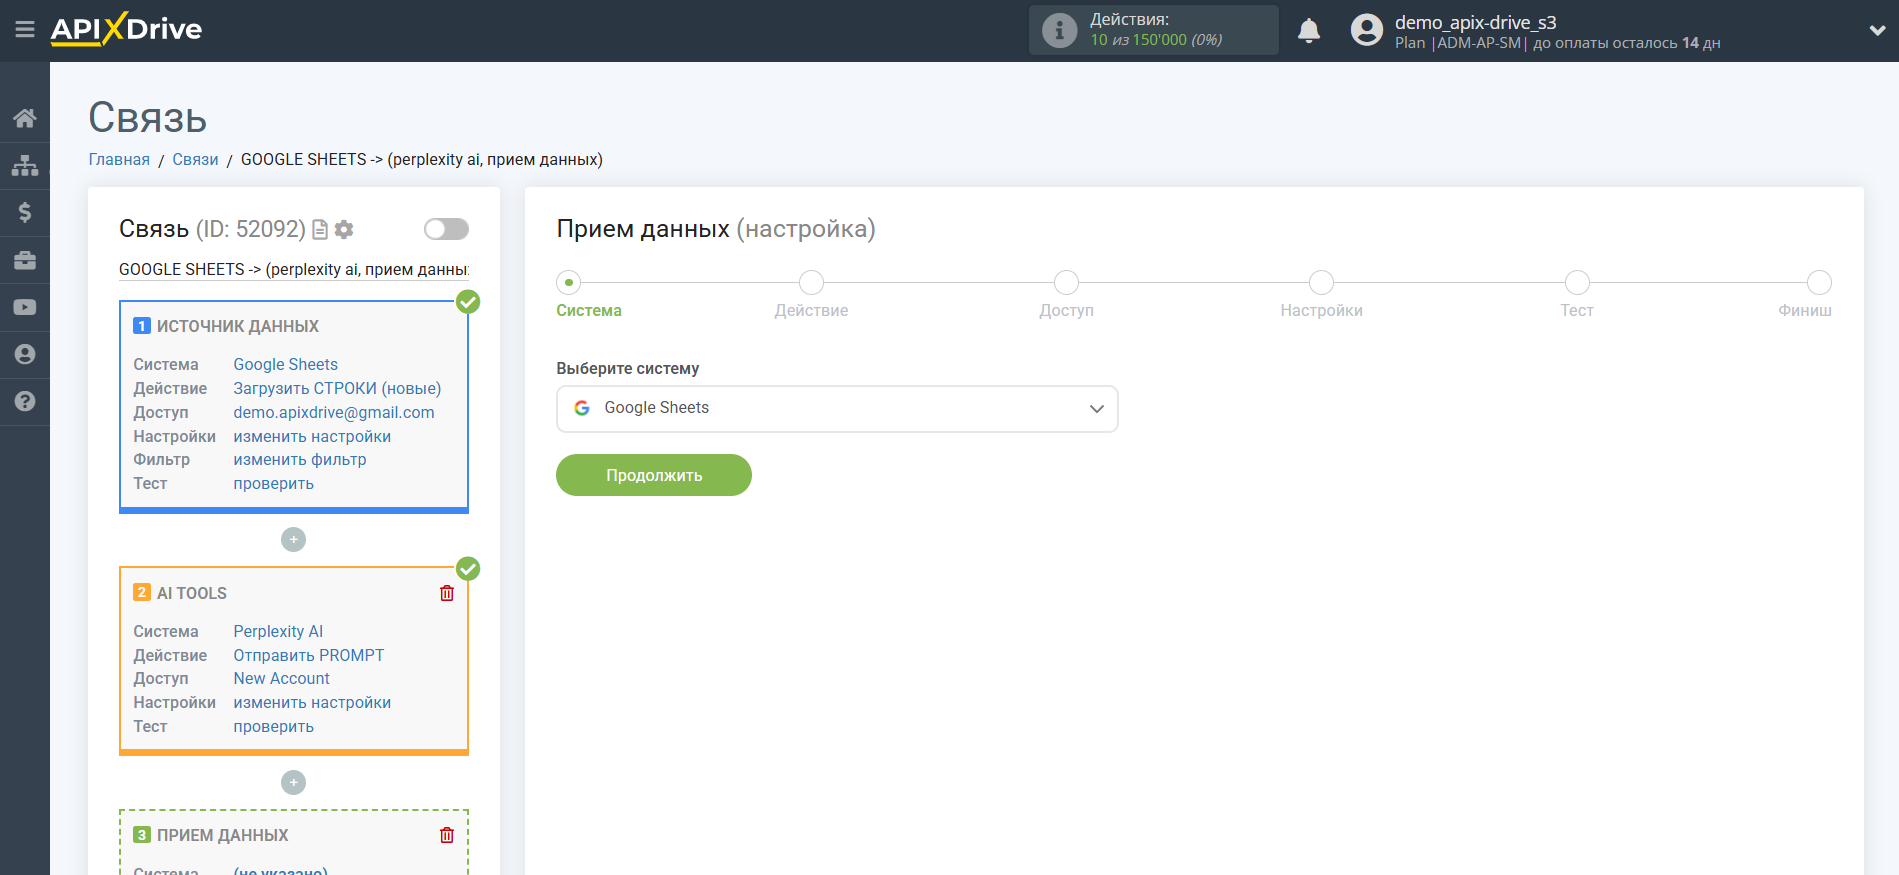Open the connections sitemap icon in sidebar
The width and height of the screenshot is (1899, 875).
click(x=25, y=165)
